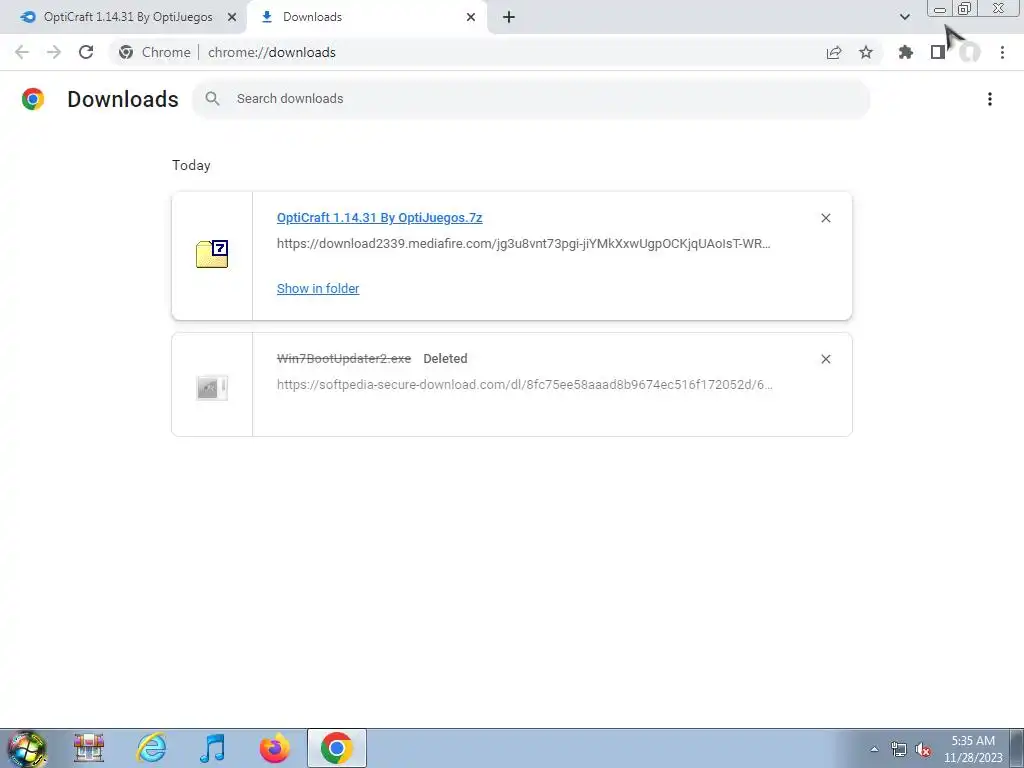The image size is (1024, 768).
Task: Focus the Search downloads field
Action: (x=531, y=99)
